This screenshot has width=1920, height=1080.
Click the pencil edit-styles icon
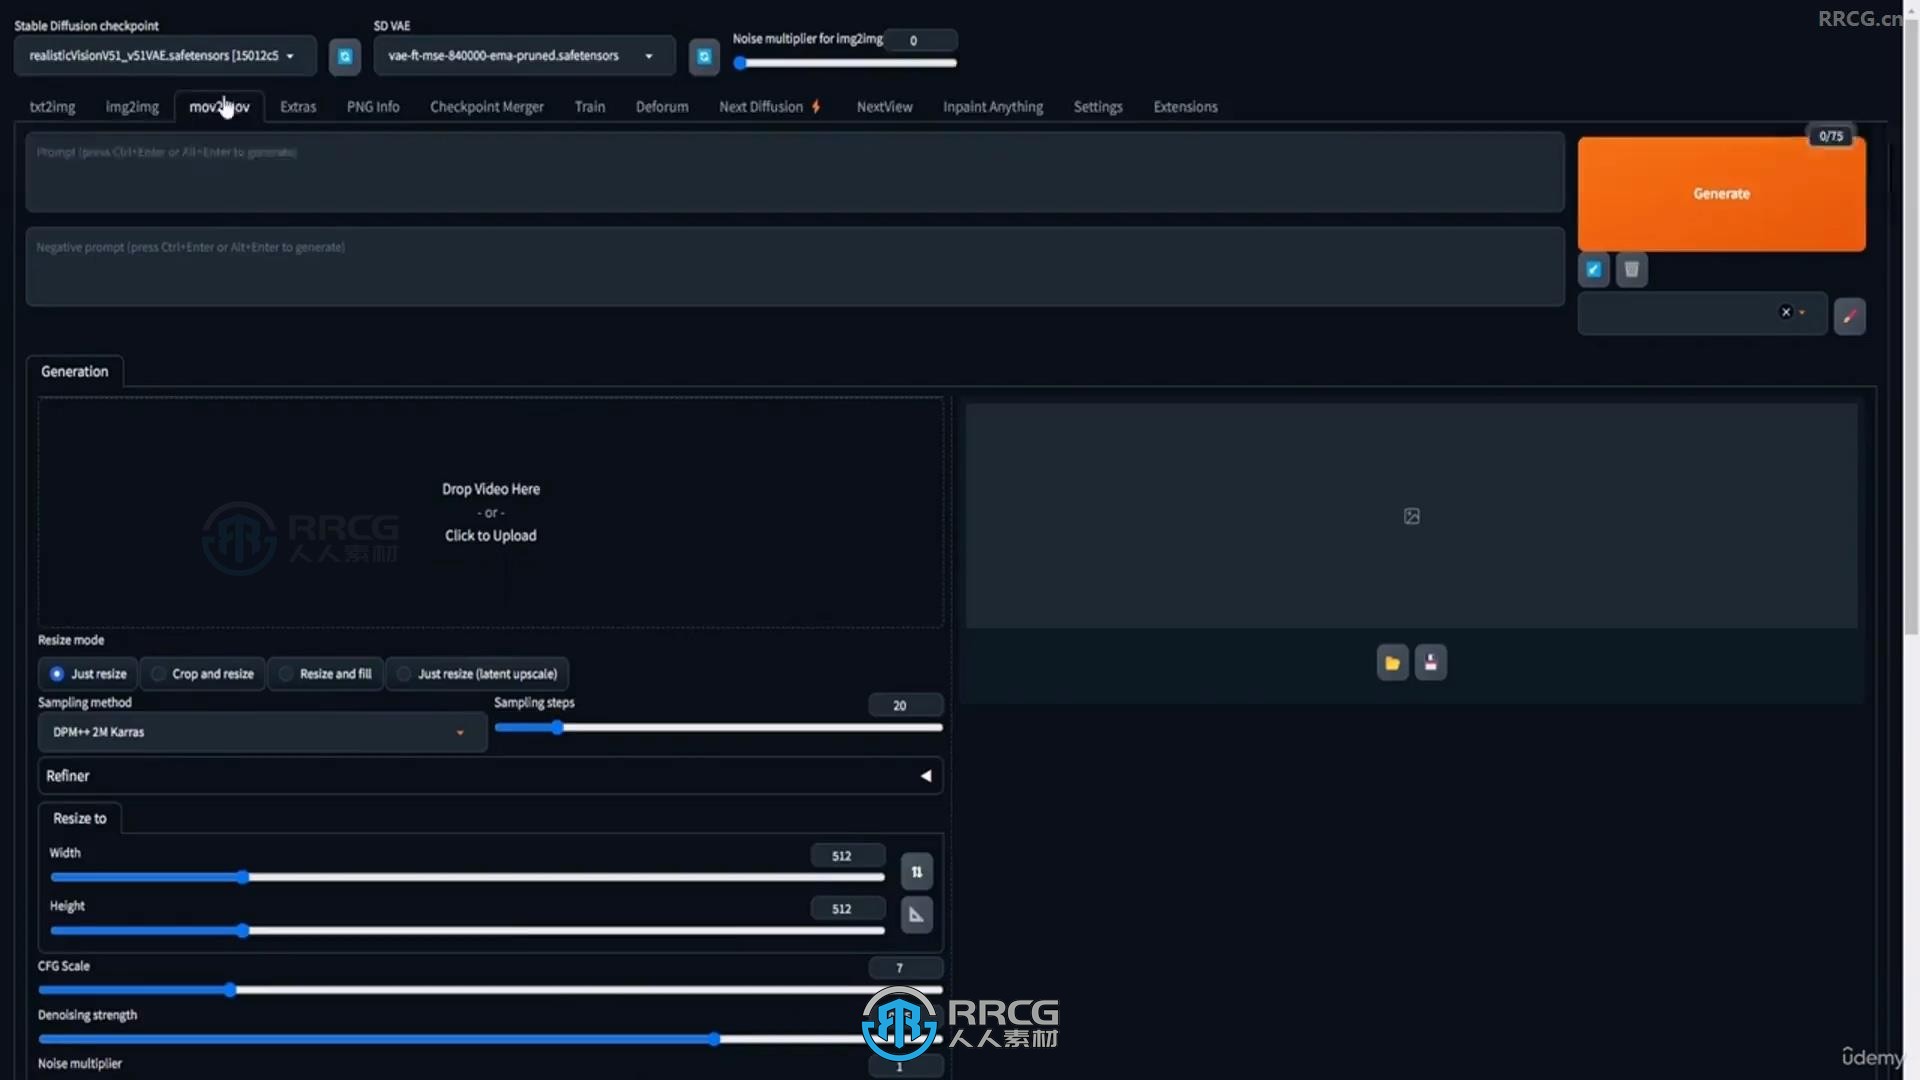tap(1850, 316)
